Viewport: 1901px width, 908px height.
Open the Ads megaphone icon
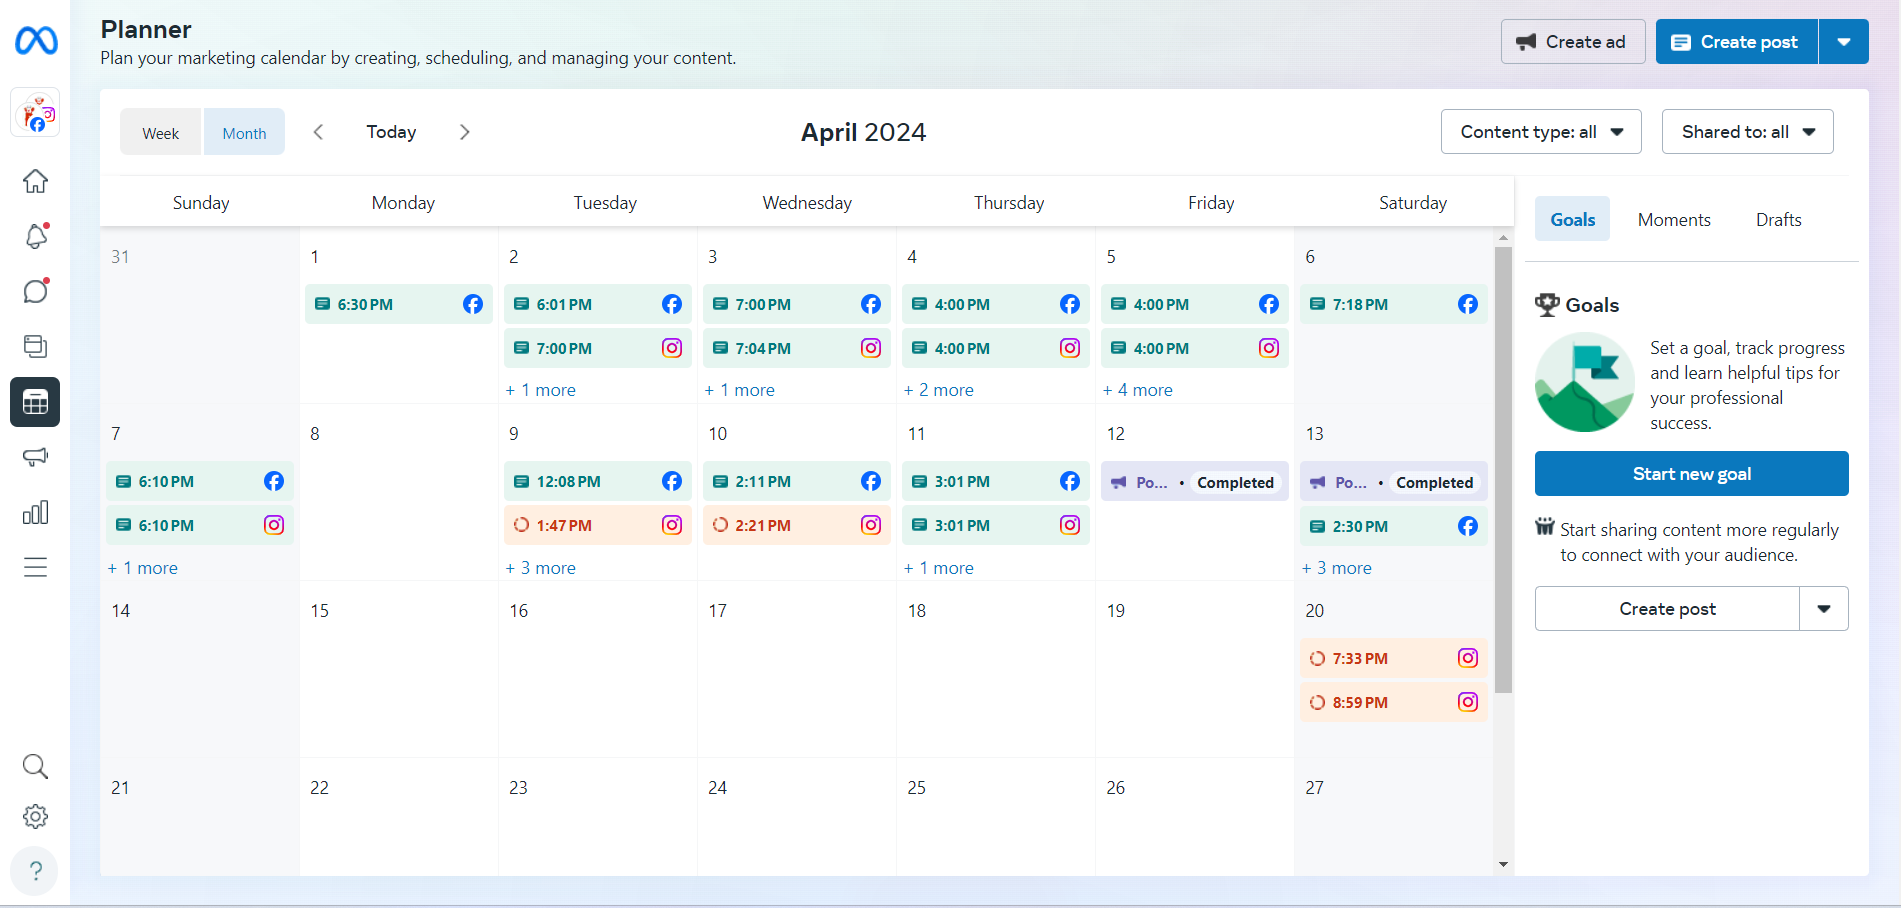click(35, 457)
